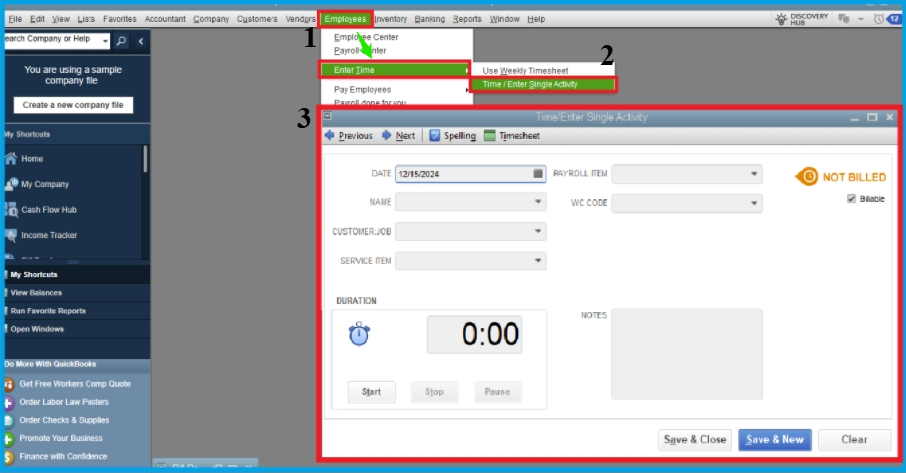Click the Save & New button
This screenshot has width=906, height=473.
[774, 440]
